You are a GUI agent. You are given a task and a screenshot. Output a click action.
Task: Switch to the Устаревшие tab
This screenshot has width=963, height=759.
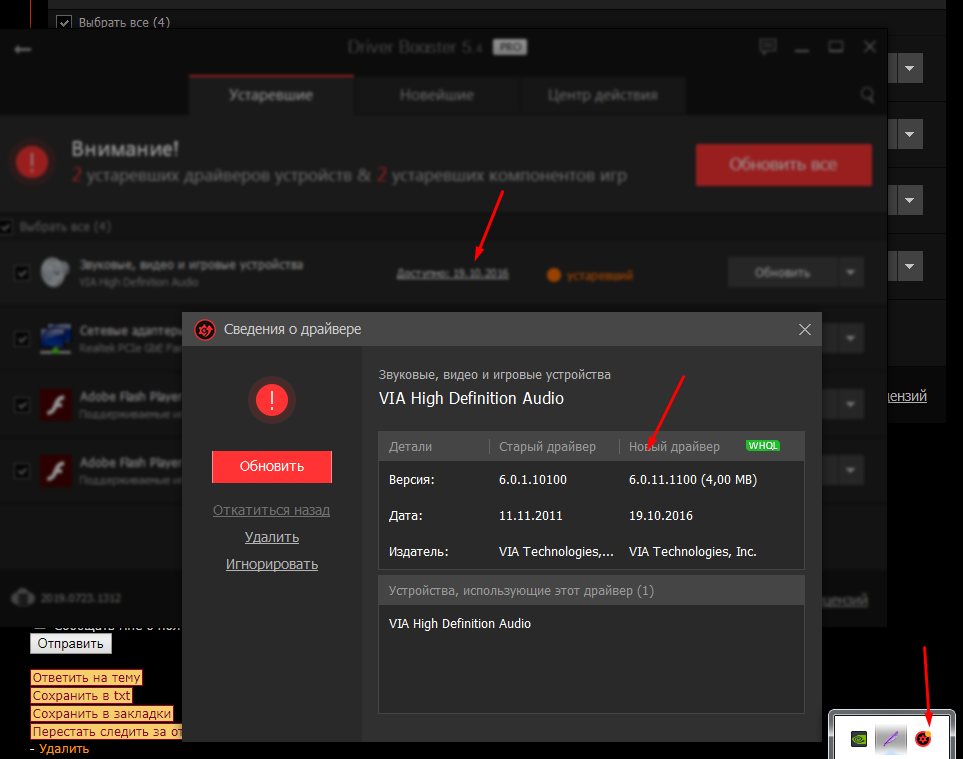271,95
